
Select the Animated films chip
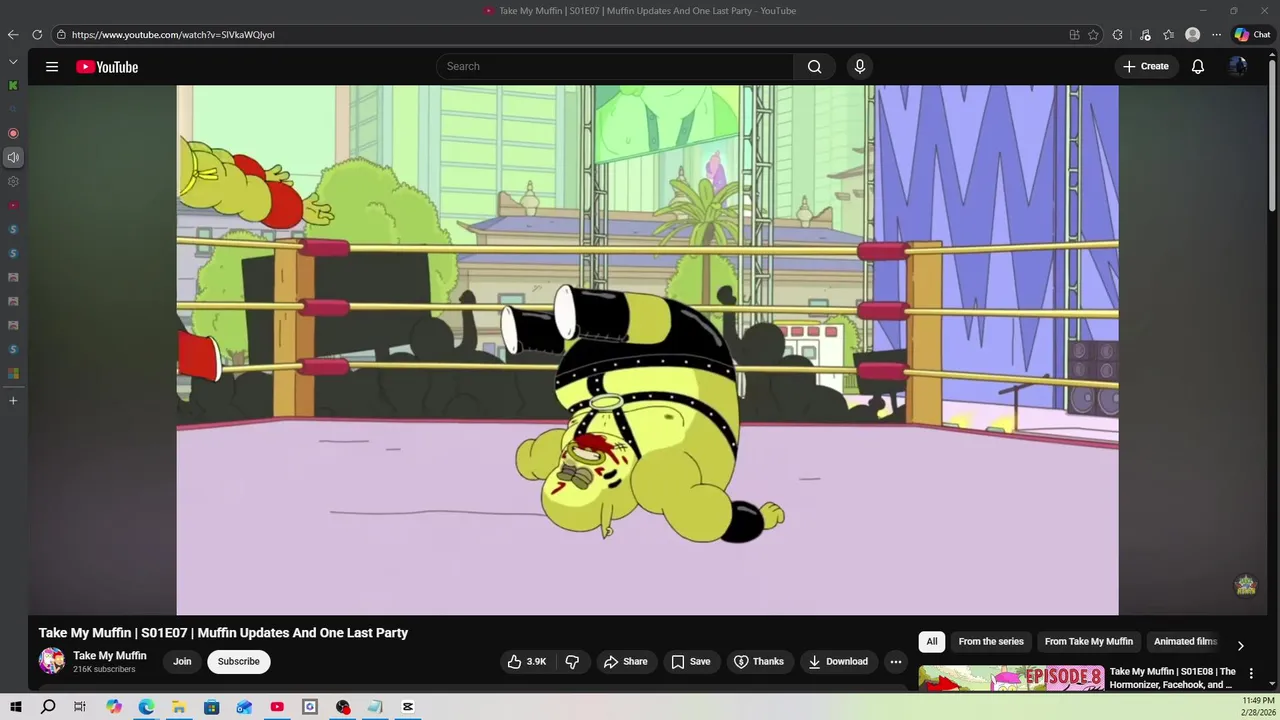click(1185, 642)
